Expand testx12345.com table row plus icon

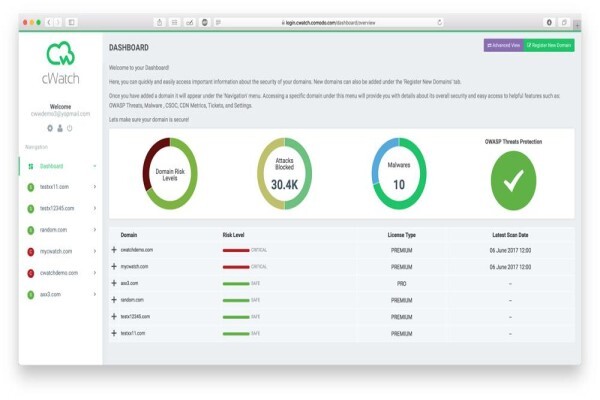tap(114, 317)
